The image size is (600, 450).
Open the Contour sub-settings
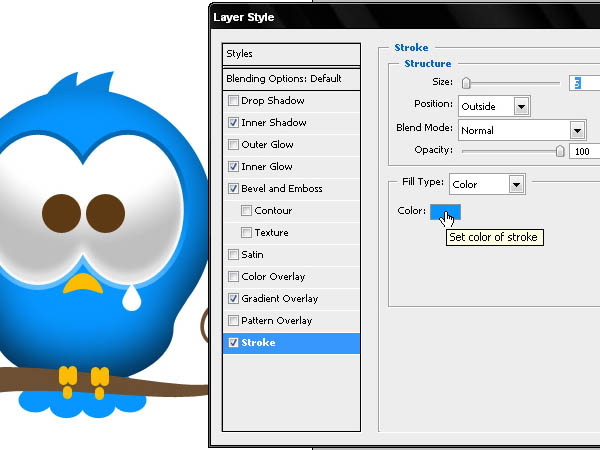pos(273,210)
